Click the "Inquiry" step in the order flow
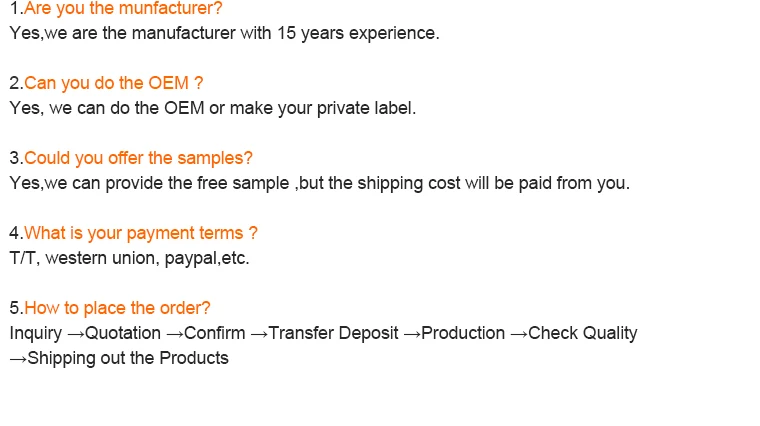 point(35,333)
